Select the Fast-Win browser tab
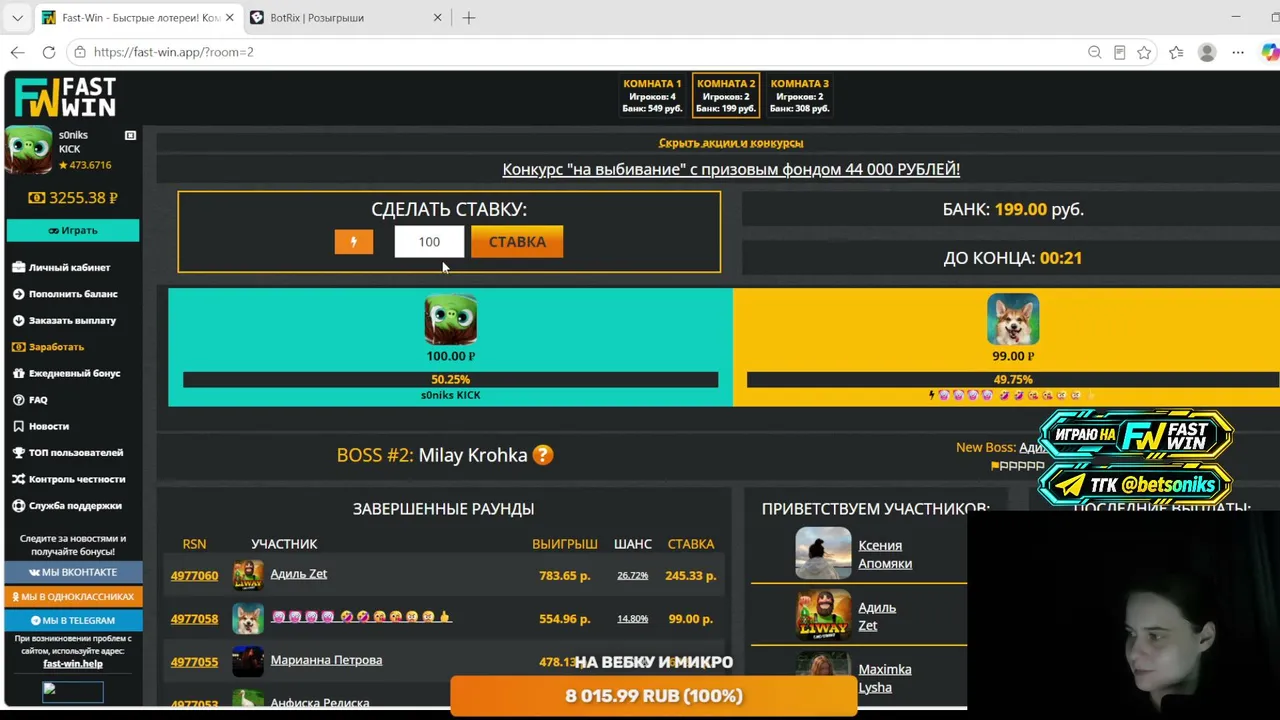Image resolution: width=1280 pixels, height=720 pixels. 137,18
